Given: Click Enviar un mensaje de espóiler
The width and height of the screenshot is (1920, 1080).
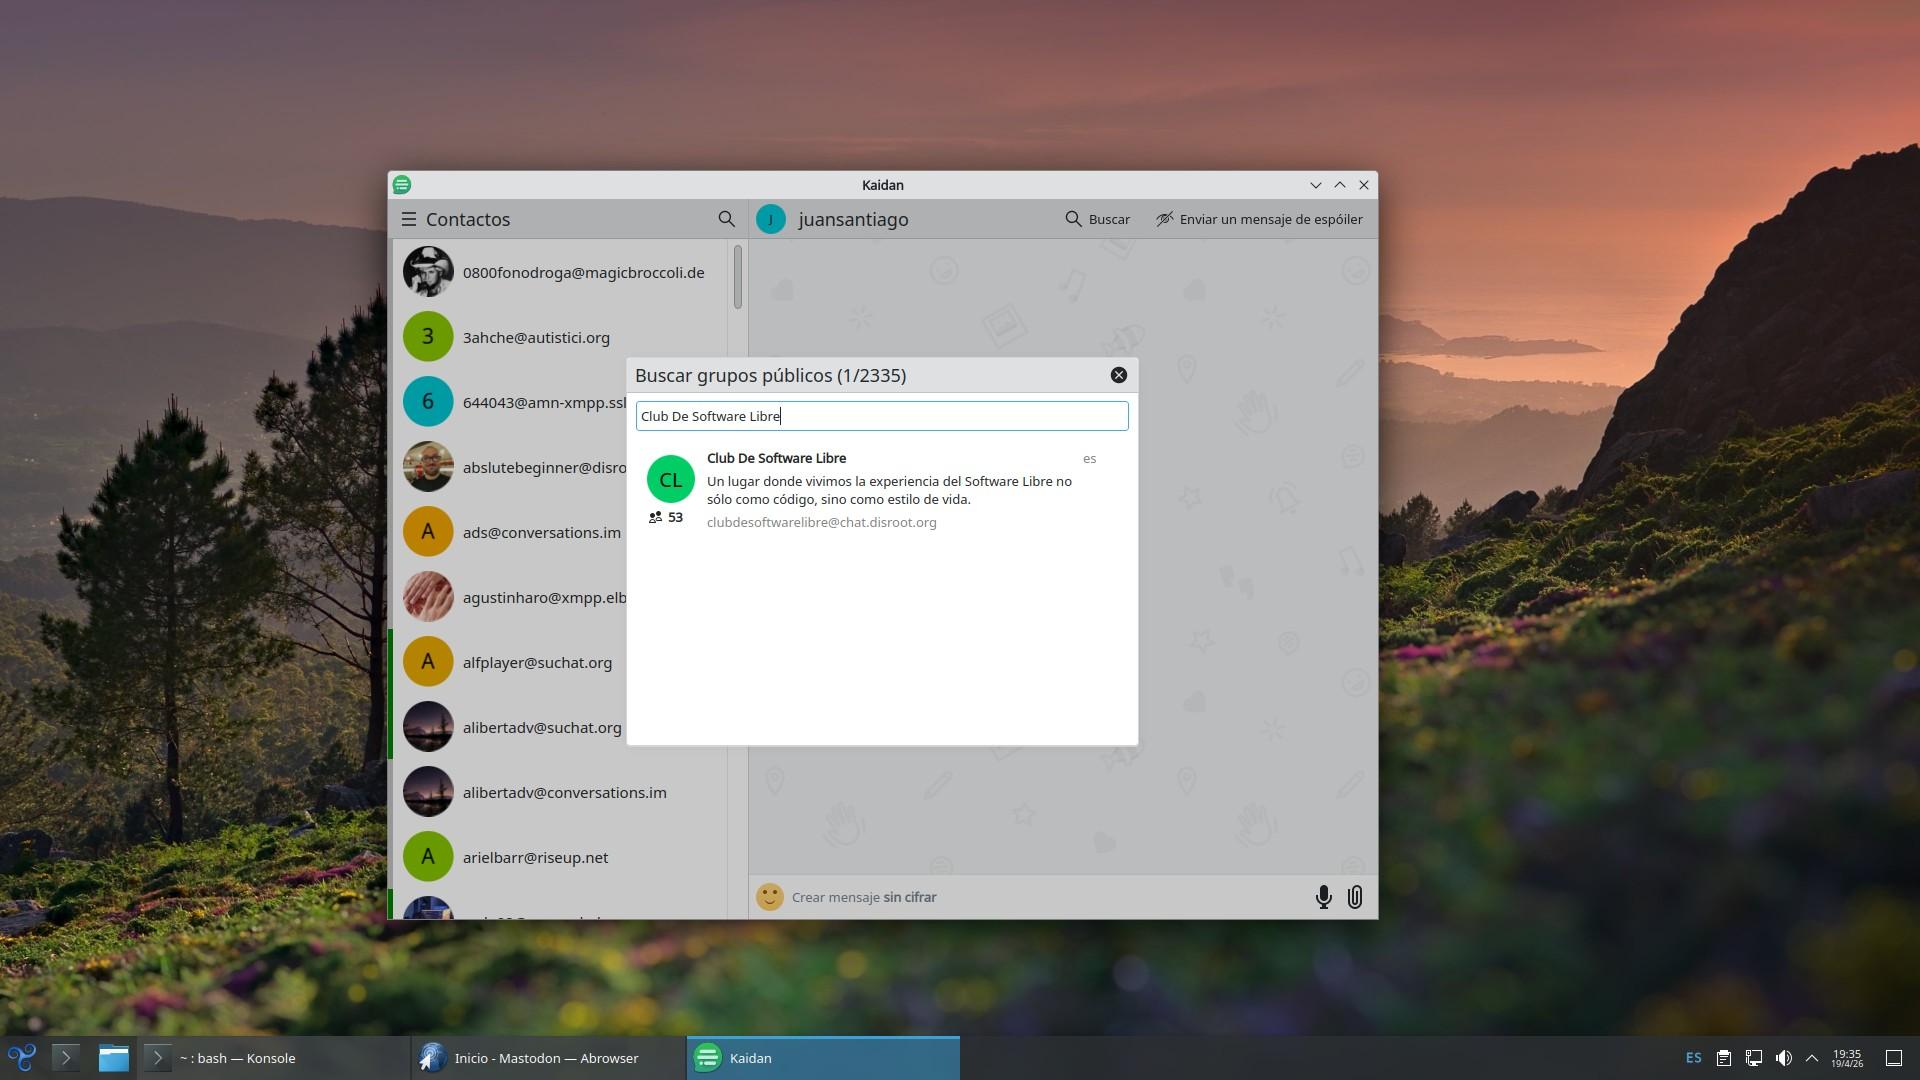Looking at the screenshot, I should point(1259,219).
